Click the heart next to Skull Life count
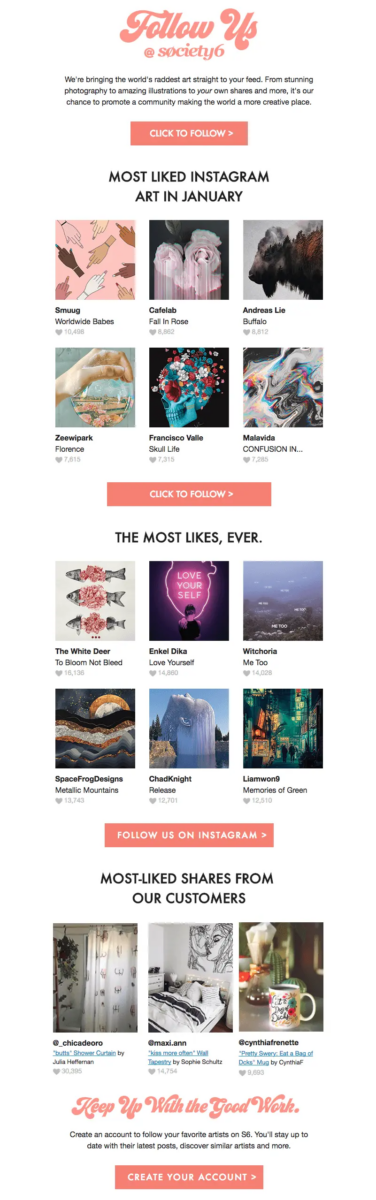 coord(153,460)
